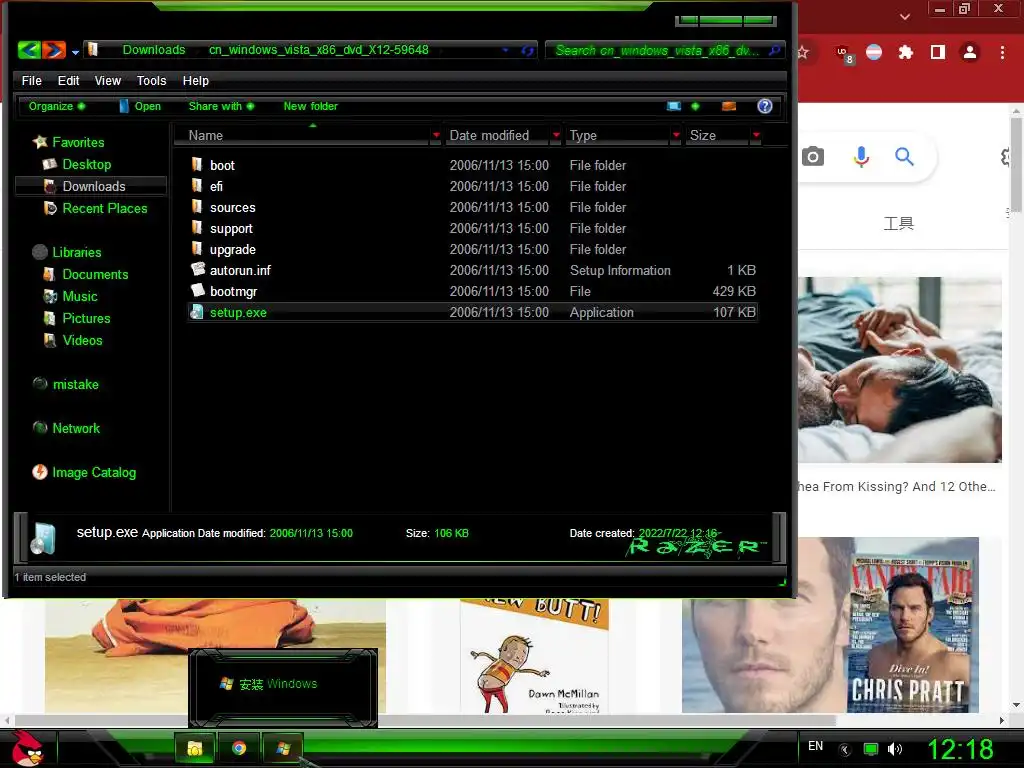Click the Chrome extensions puzzle icon
The image size is (1024, 768).
(x=905, y=52)
